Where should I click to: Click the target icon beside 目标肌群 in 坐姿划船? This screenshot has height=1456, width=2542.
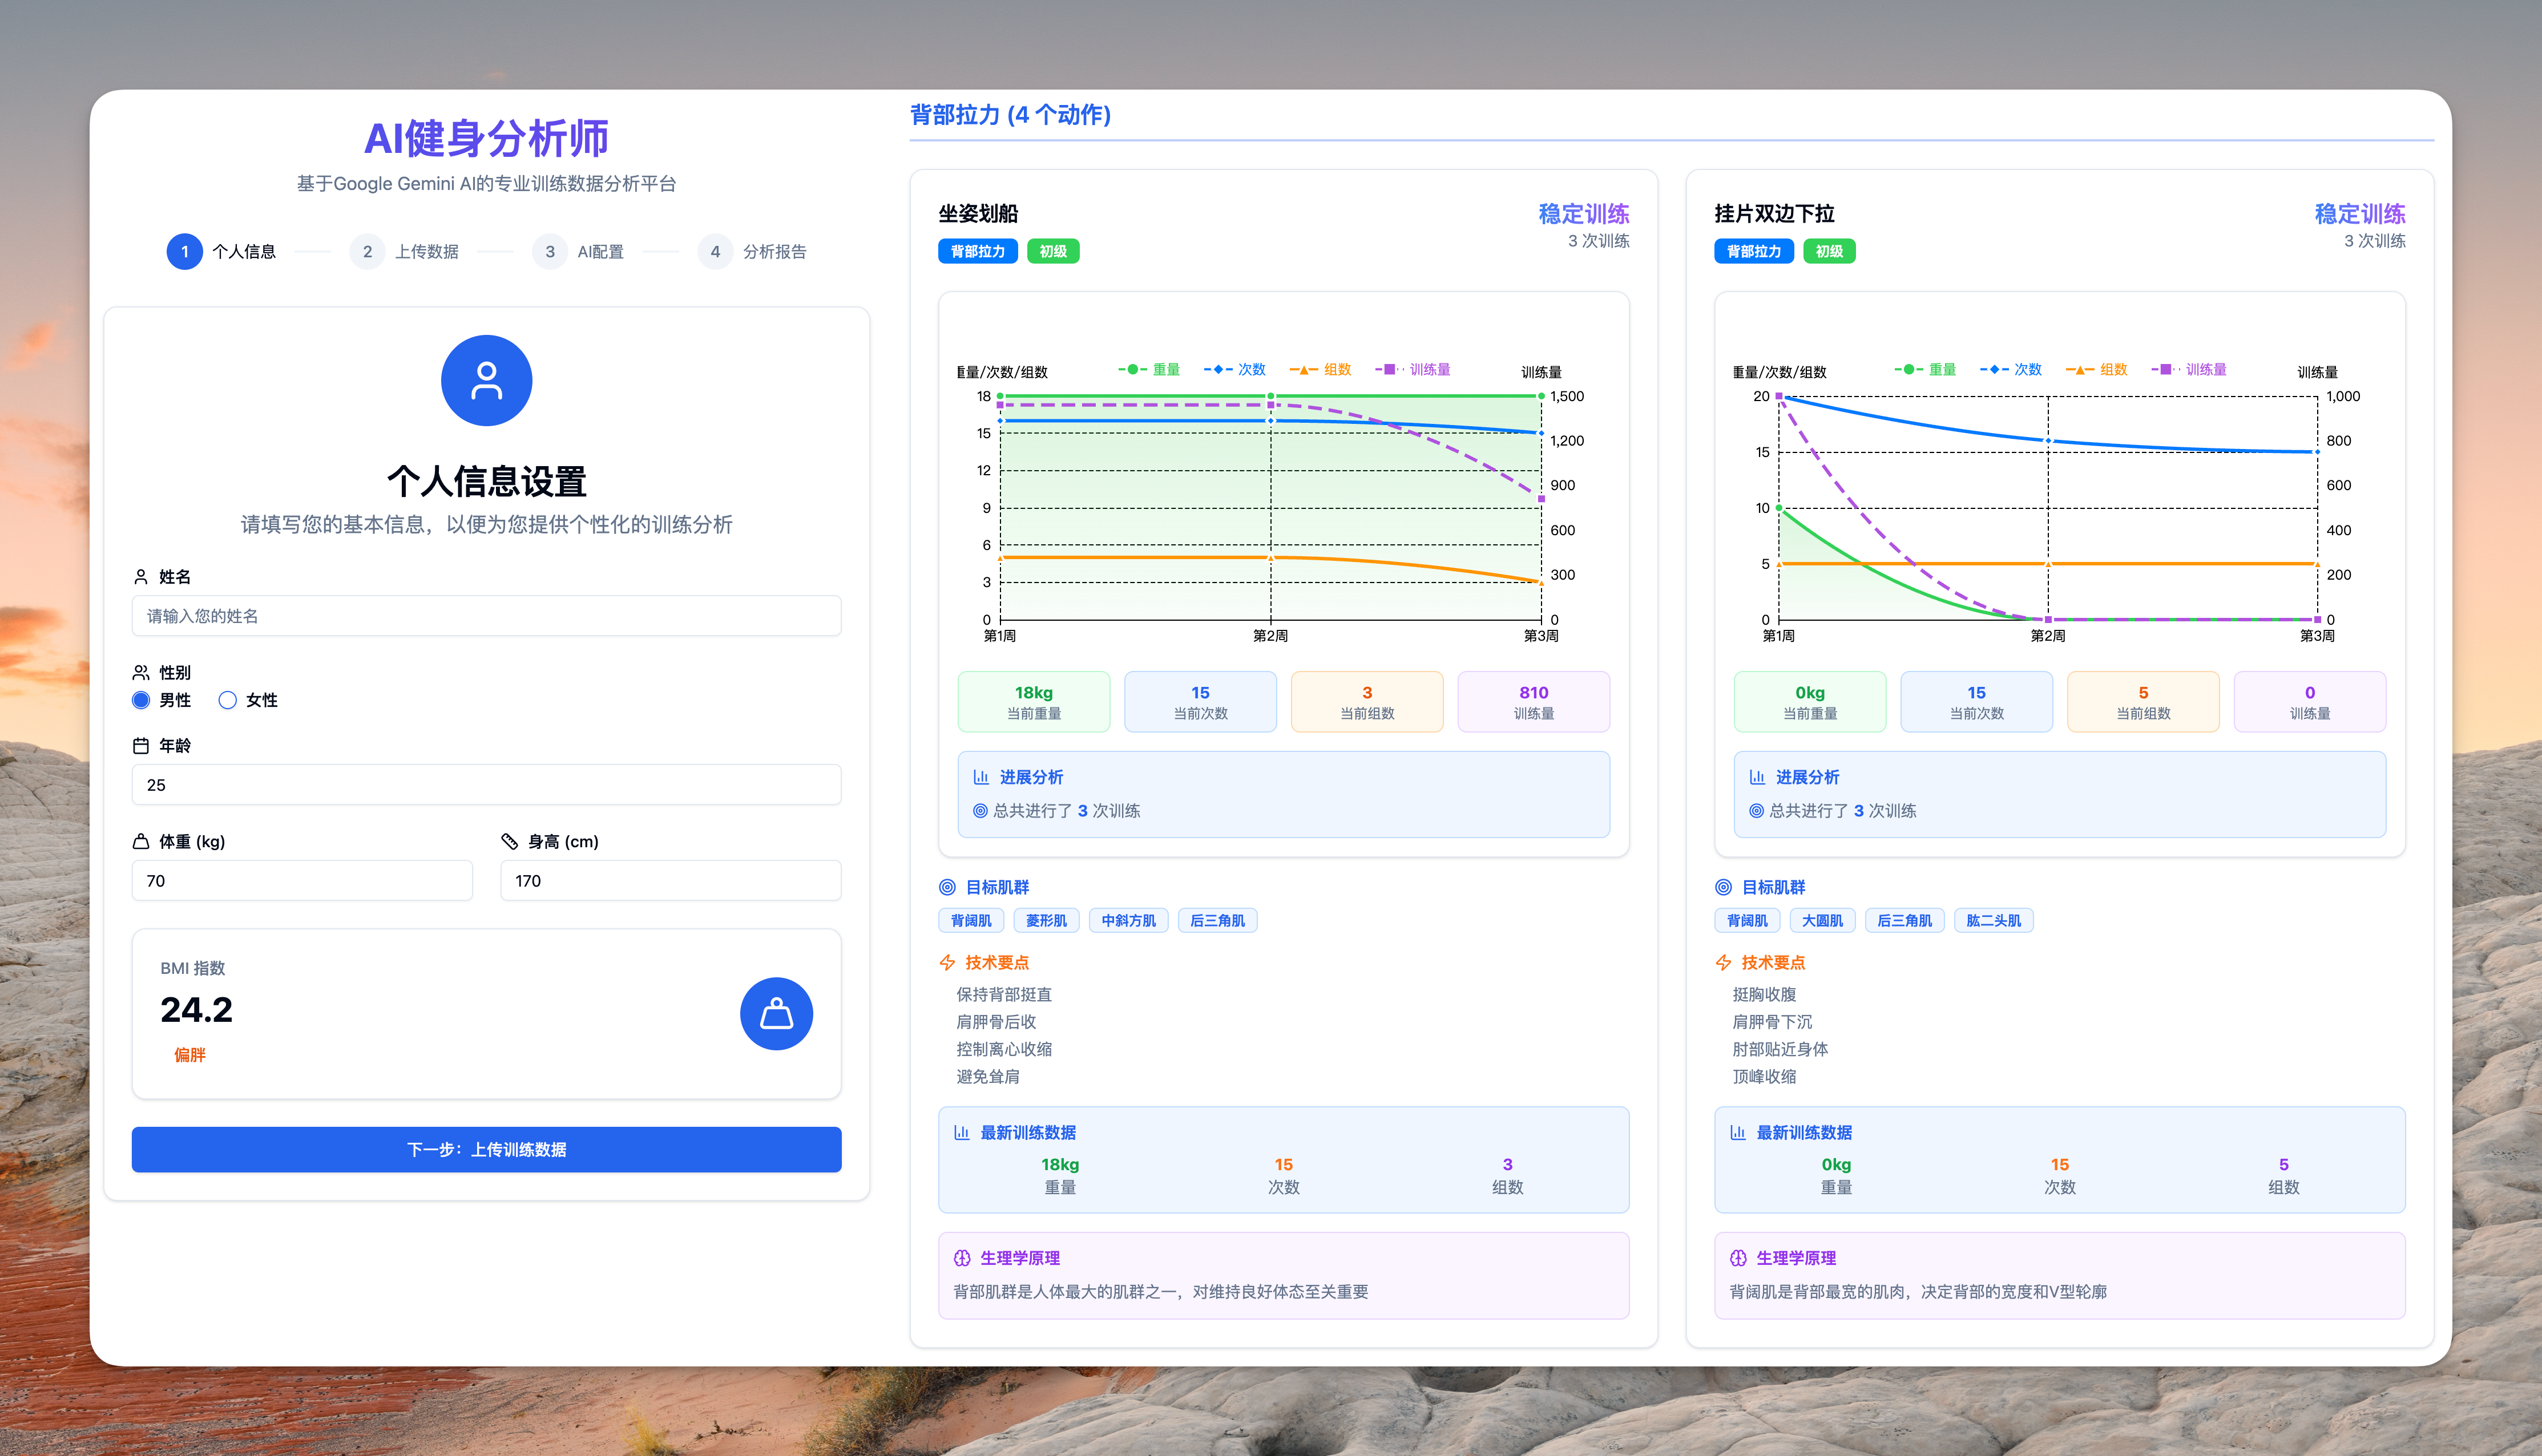pos(947,887)
